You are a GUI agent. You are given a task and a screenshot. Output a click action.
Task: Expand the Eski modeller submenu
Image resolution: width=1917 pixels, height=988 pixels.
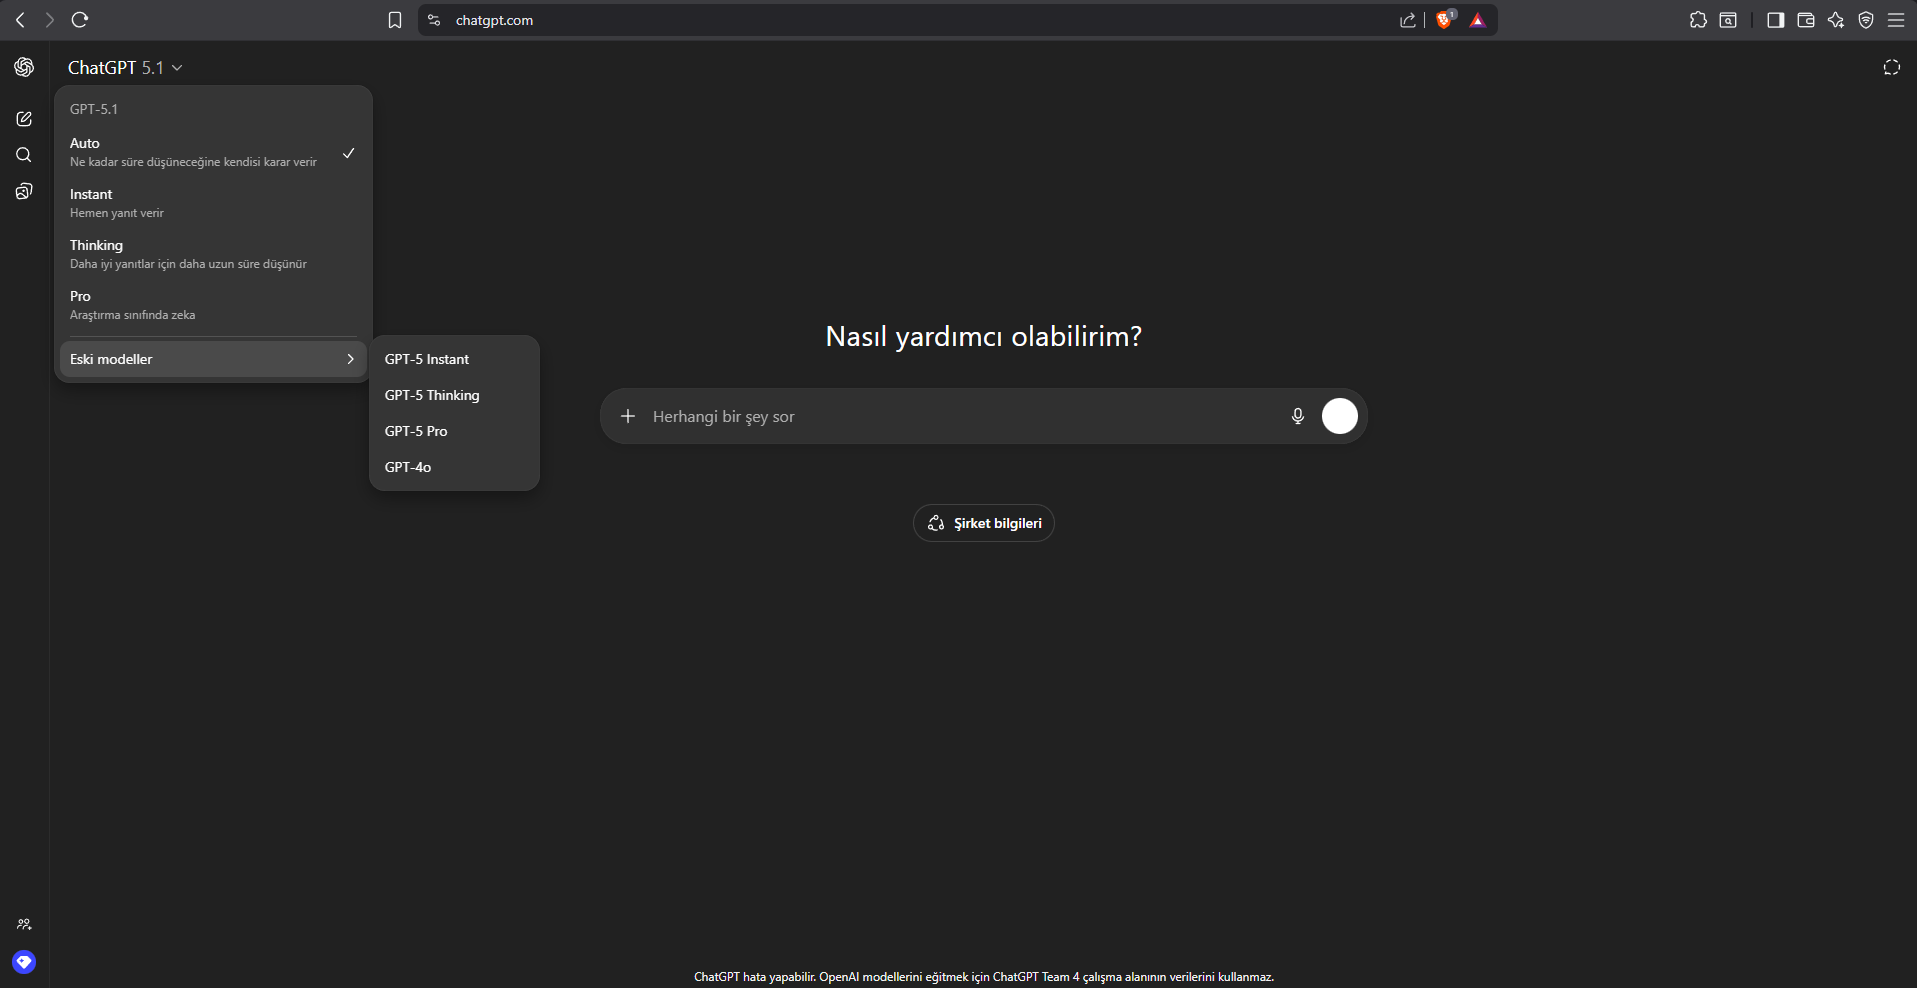tap(212, 359)
